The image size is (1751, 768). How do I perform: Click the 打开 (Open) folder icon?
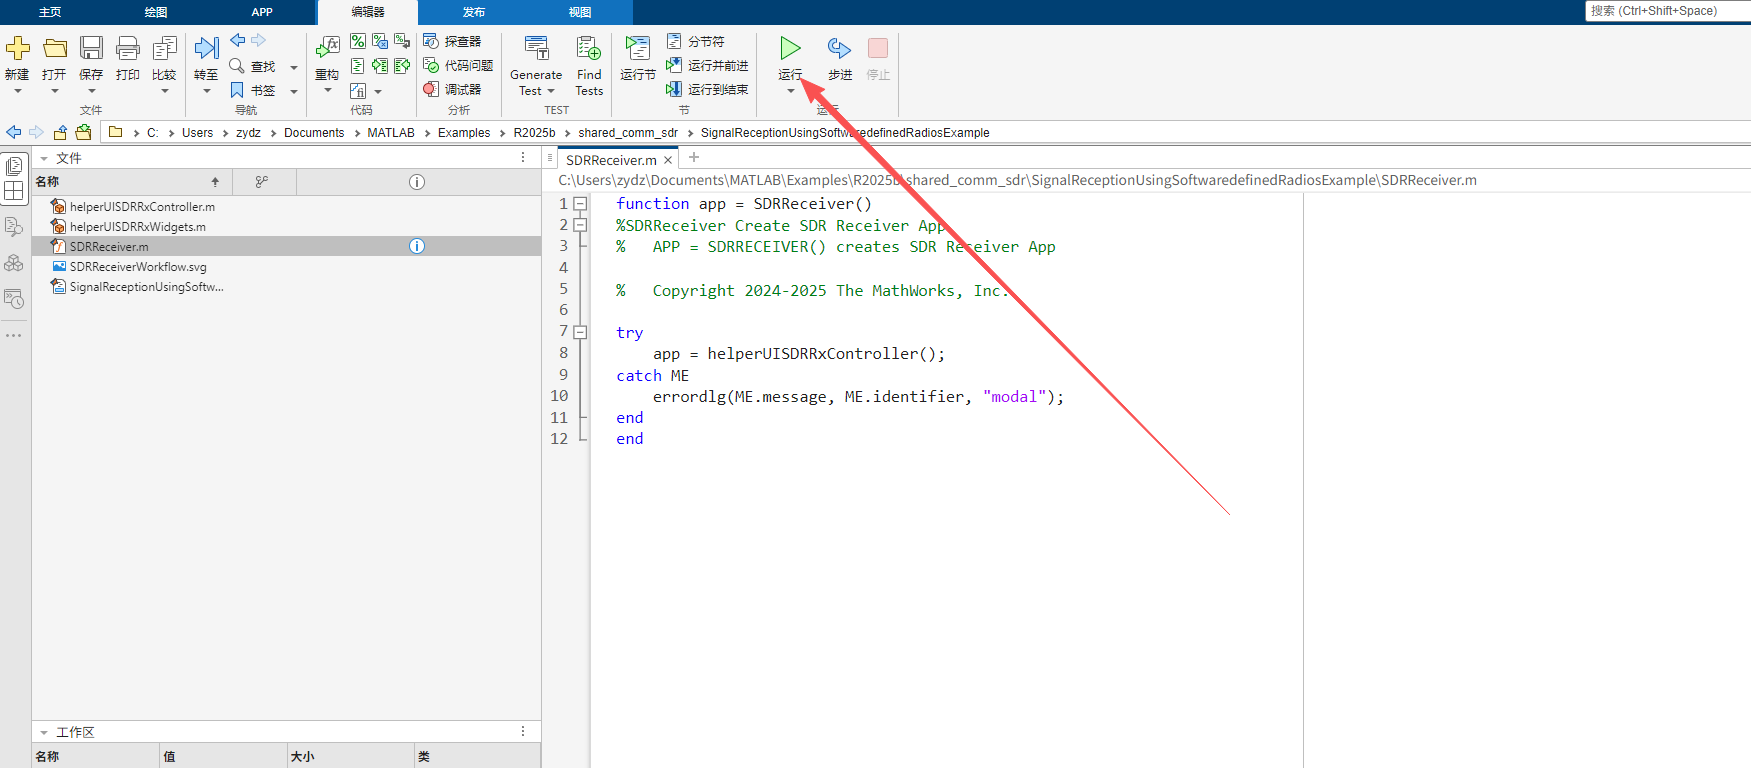point(55,48)
